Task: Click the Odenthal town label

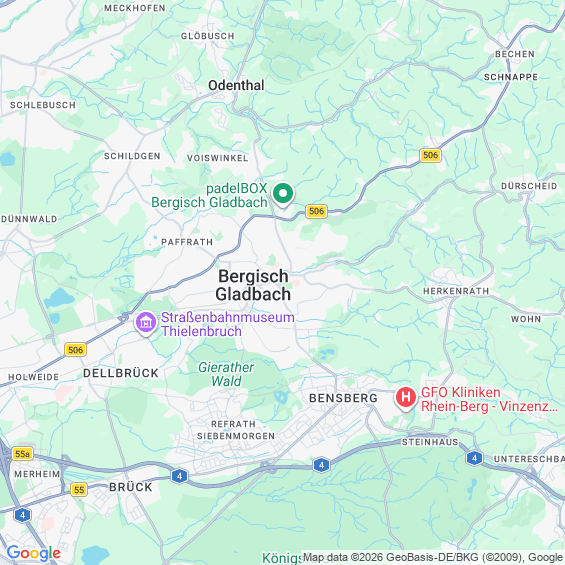Action: [x=236, y=85]
